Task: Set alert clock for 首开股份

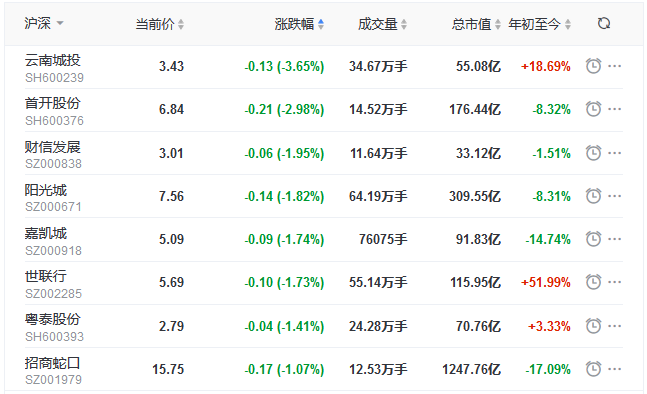Action: [x=593, y=109]
